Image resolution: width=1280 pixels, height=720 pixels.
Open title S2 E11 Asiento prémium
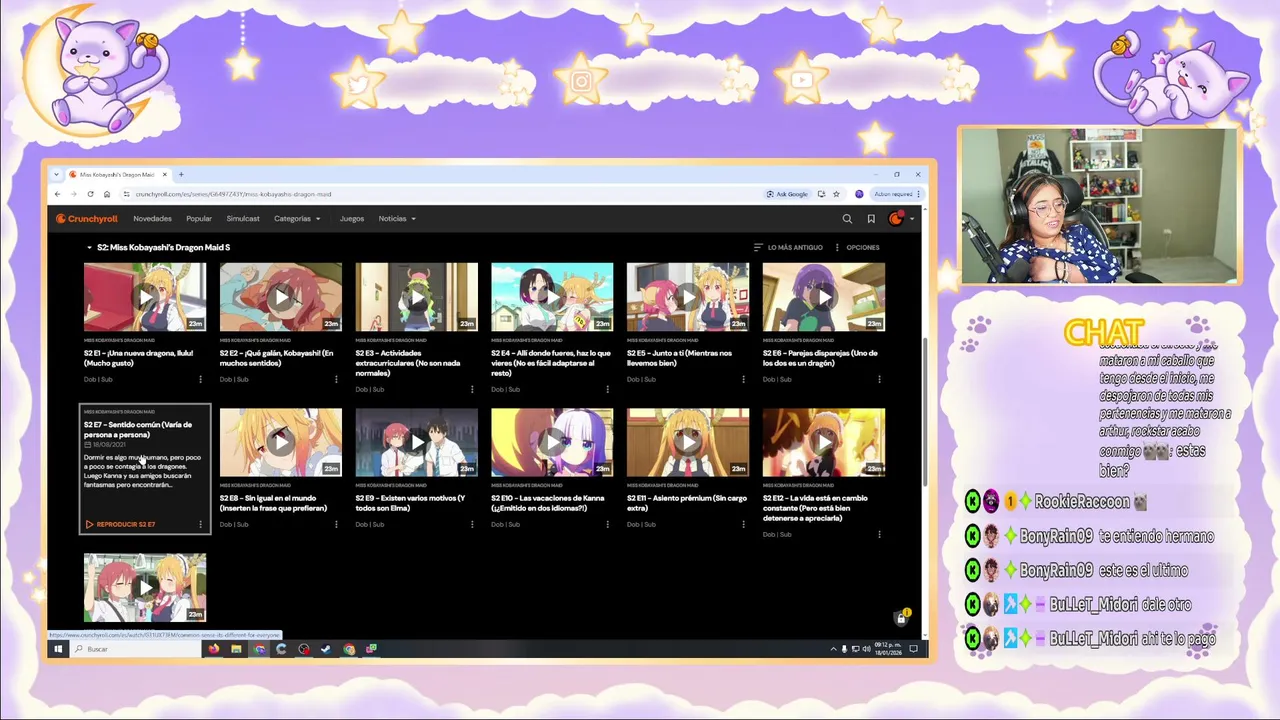coord(687,503)
